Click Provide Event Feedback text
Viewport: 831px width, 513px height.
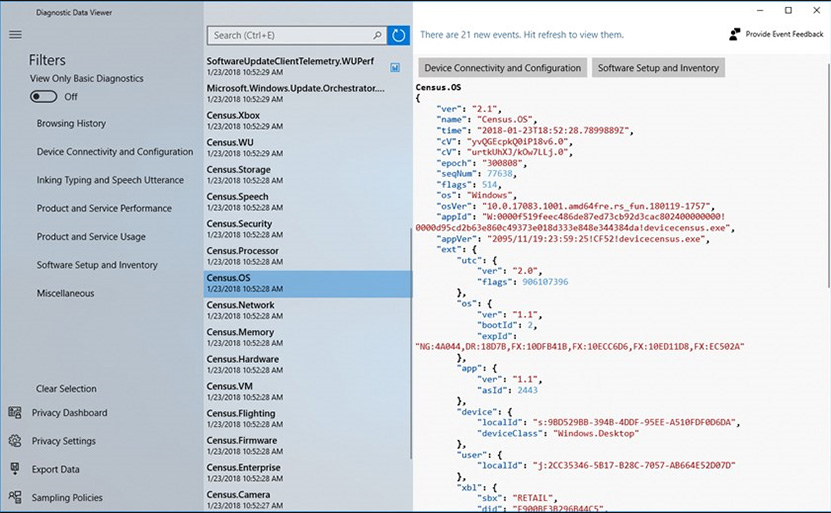(784, 34)
